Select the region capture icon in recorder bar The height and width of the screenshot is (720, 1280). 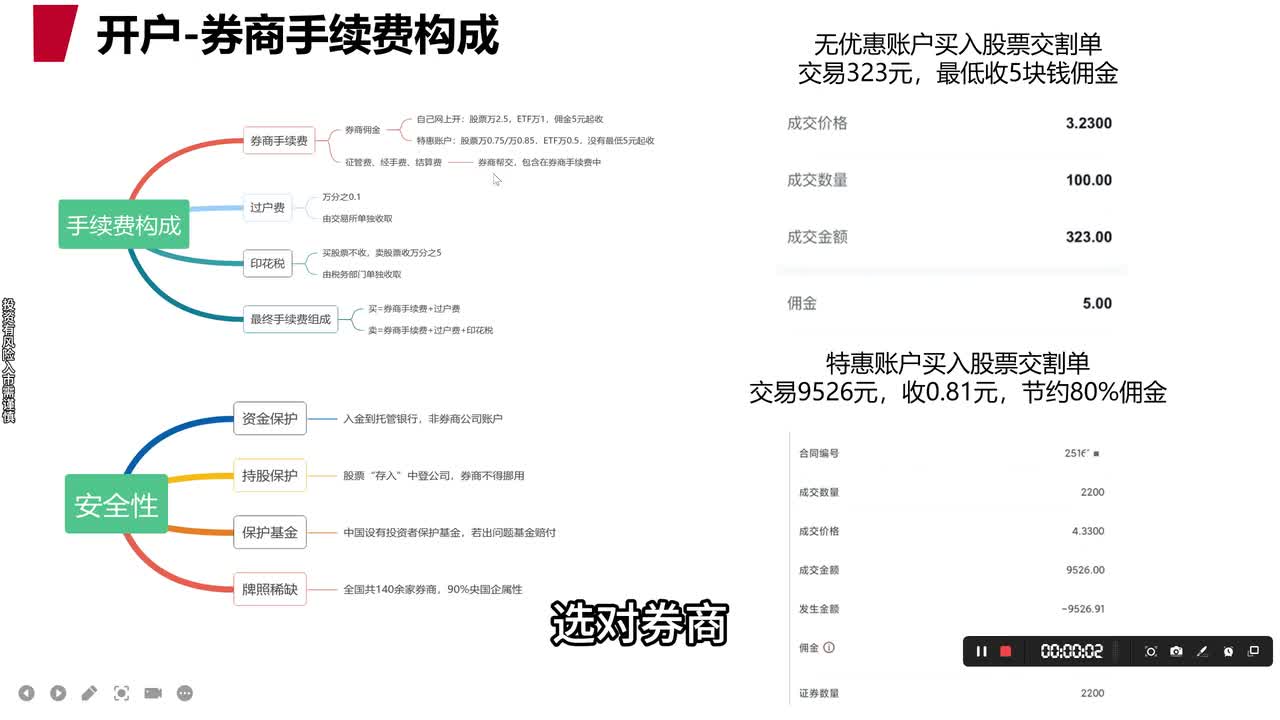point(1151,651)
